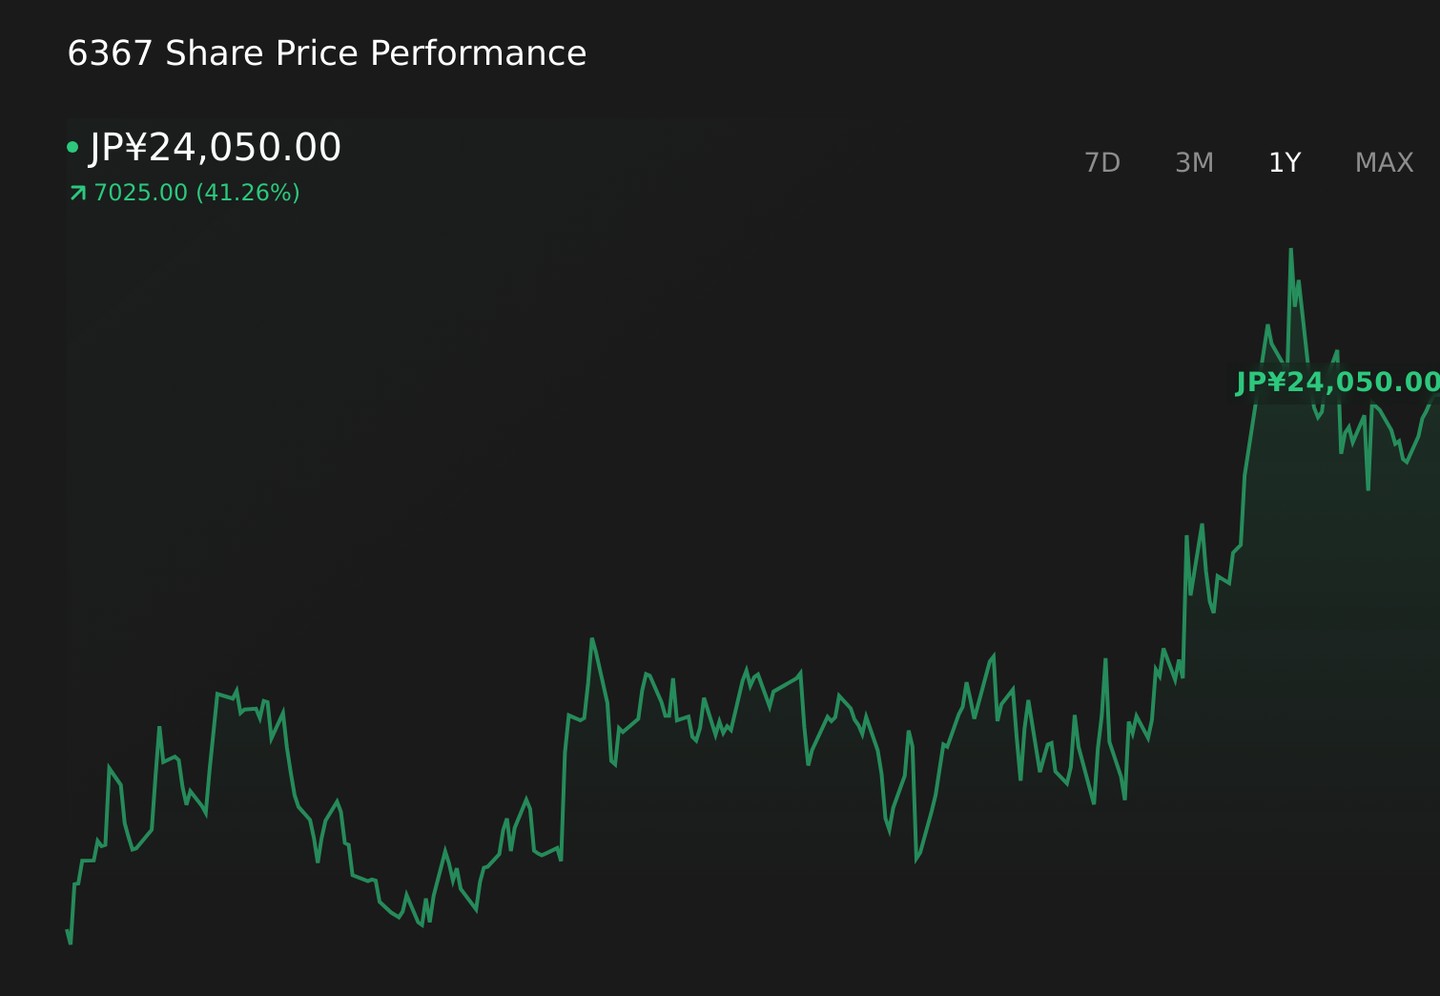Click the sharp dip following the all-time peak
1440x996 pixels.
tap(1368, 488)
